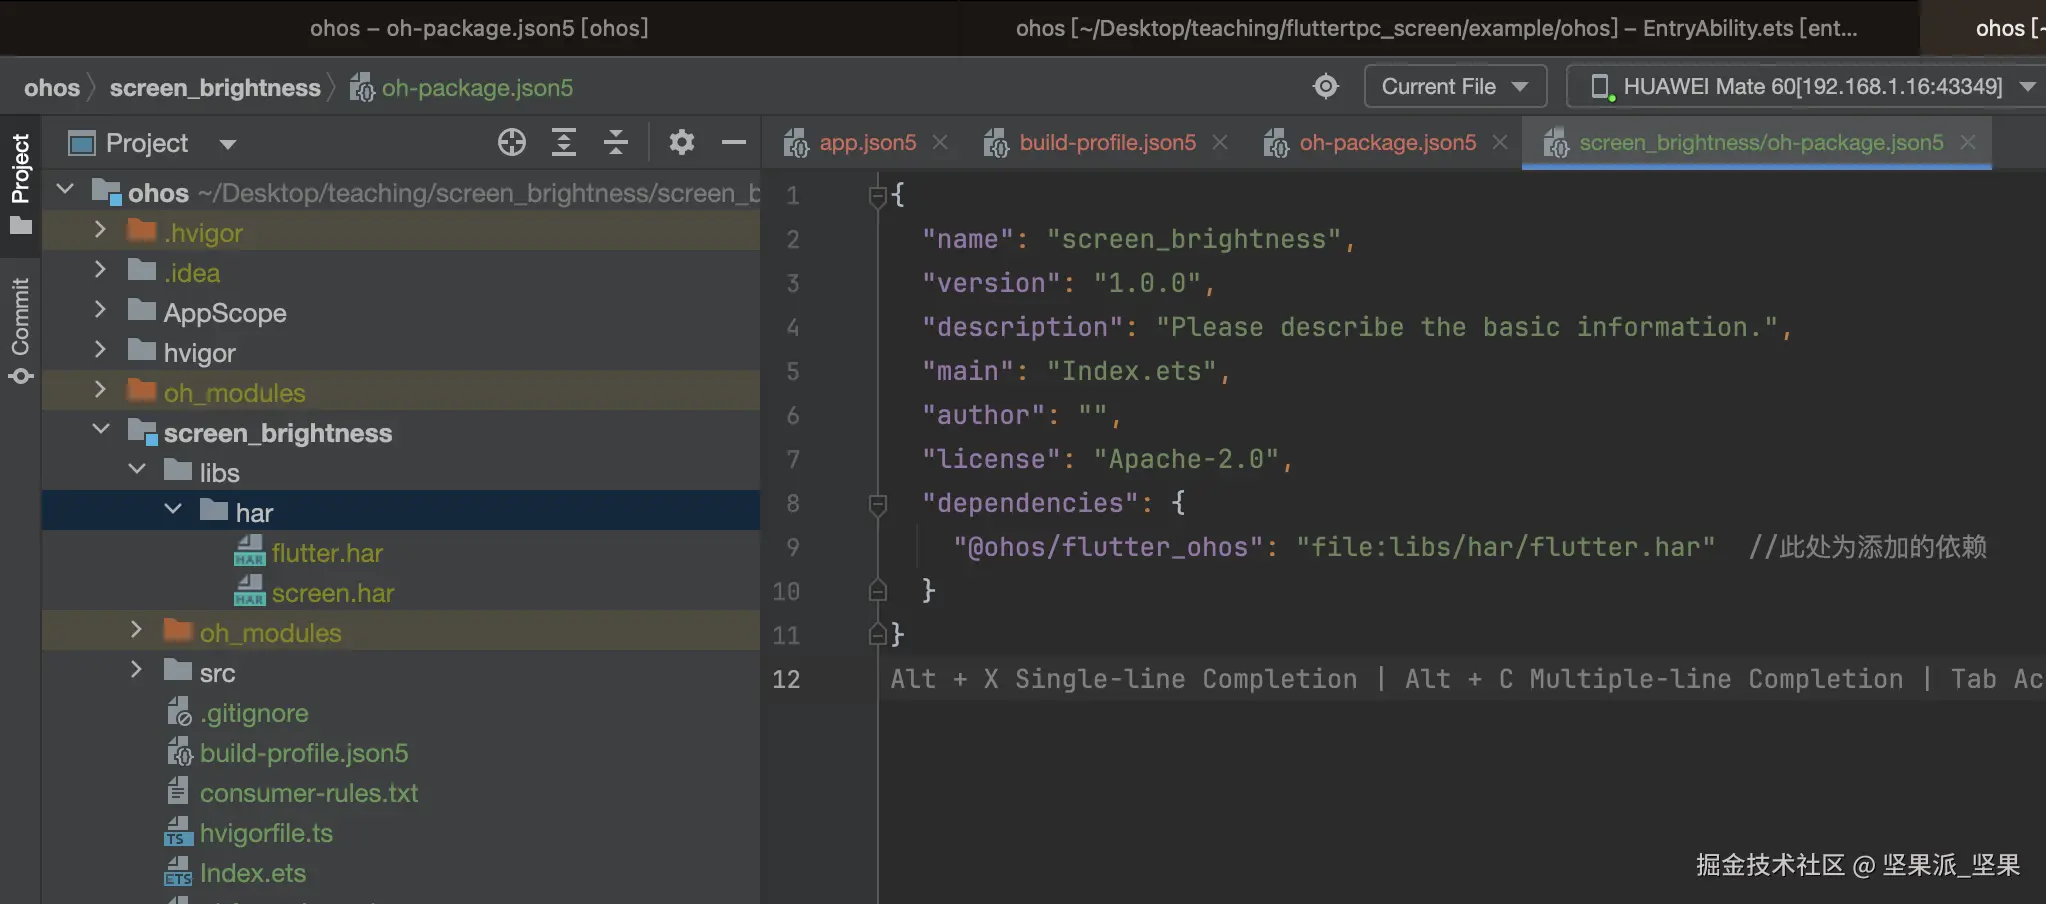Collapse the ohos root project node
The height and width of the screenshot is (904, 2046).
(x=66, y=189)
